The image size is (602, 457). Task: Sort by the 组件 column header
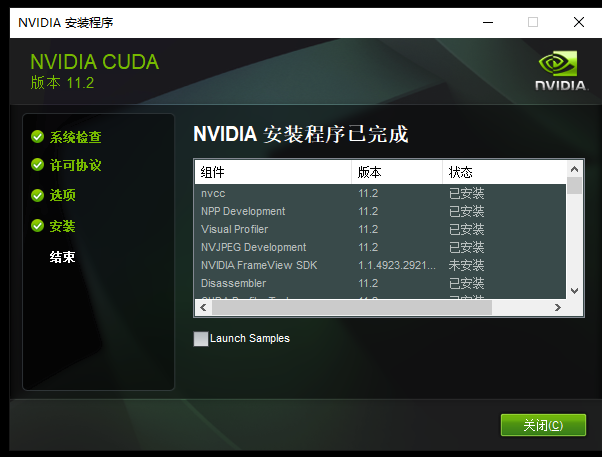click(x=272, y=172)
